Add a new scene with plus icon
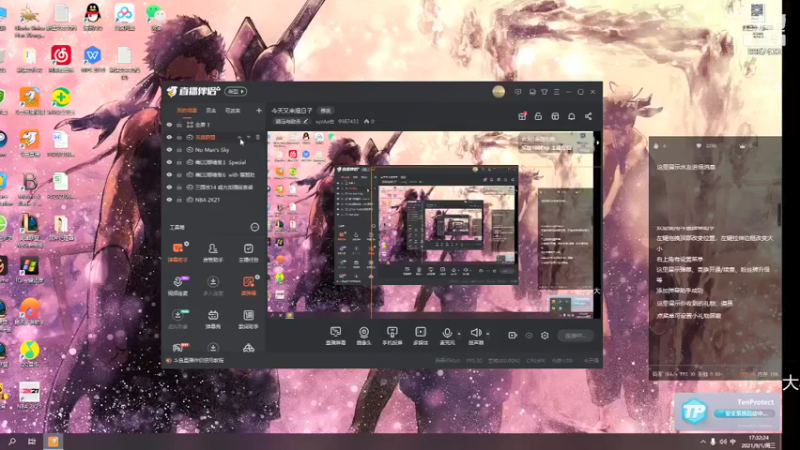Image resolution: width=800 pixels, height=450 pixels. click(259, 110)
